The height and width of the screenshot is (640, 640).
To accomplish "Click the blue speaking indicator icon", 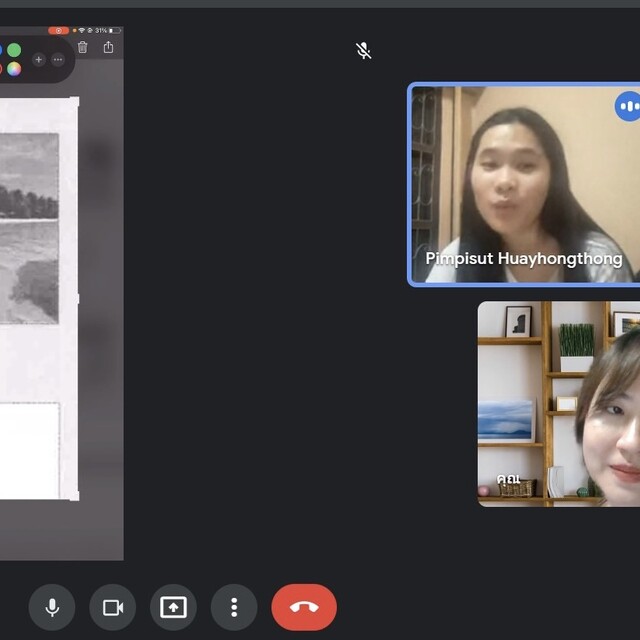I will tap(628, 106).
